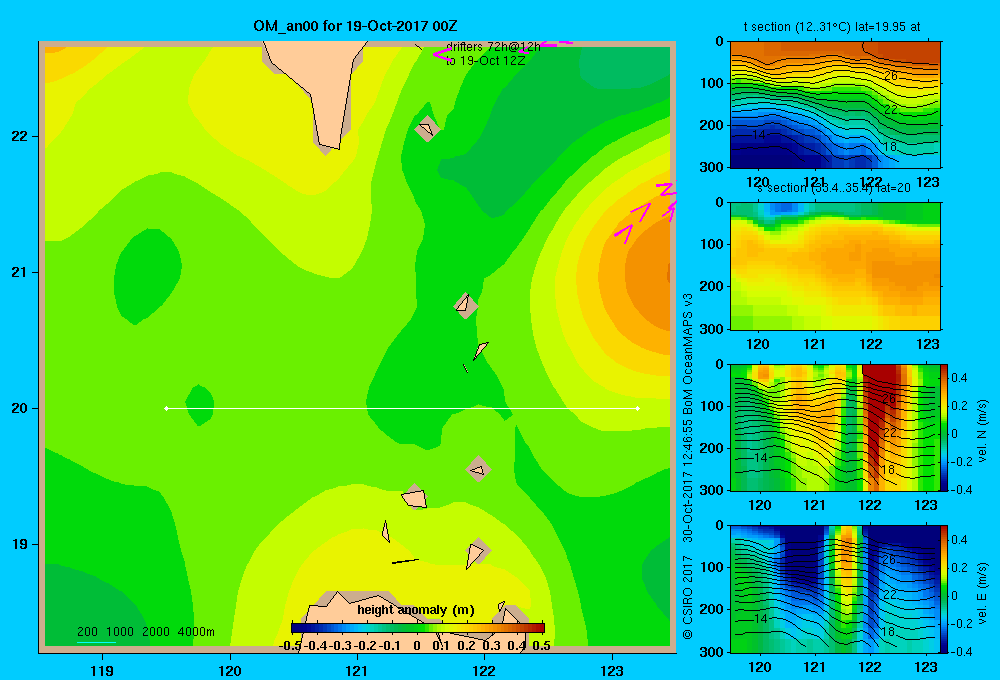Viewport: 1000px width, 680px height.
Task: Click the eastern endpoint of white section line
Action: 638,408
